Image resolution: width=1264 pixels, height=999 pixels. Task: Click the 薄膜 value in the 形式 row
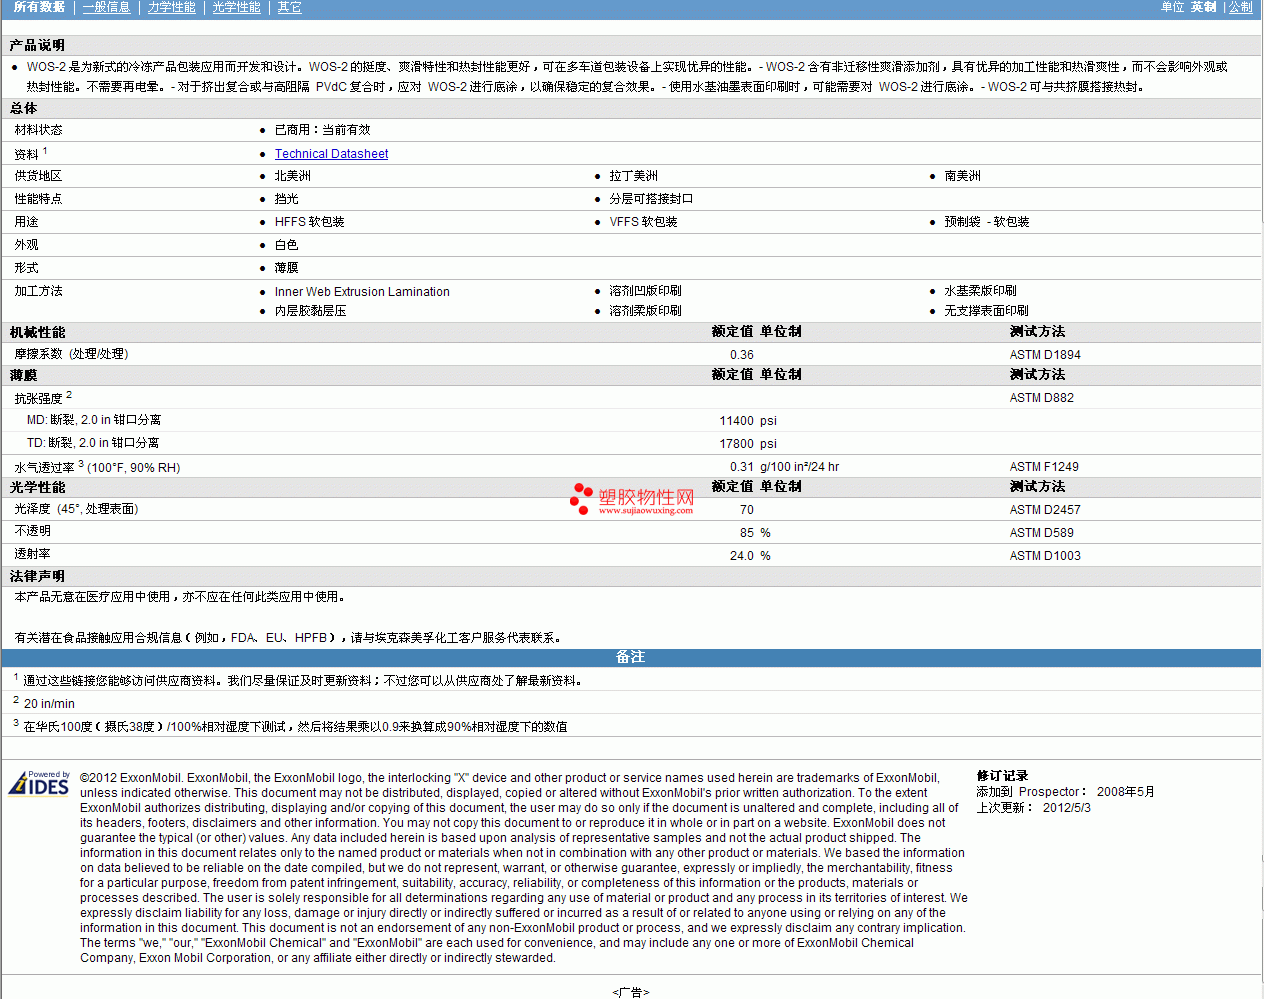[286, 268]
